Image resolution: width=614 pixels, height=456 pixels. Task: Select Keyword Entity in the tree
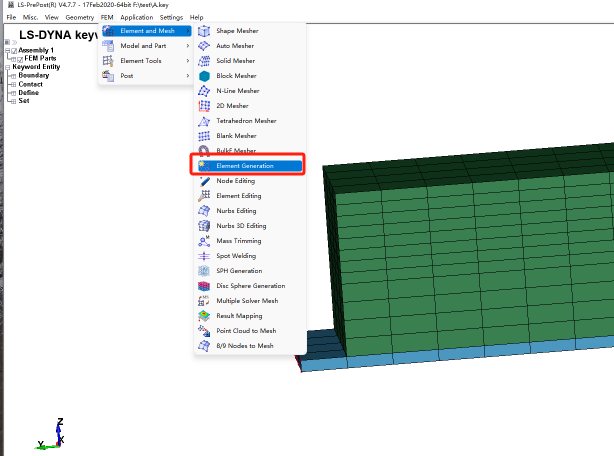click(36, 67)
